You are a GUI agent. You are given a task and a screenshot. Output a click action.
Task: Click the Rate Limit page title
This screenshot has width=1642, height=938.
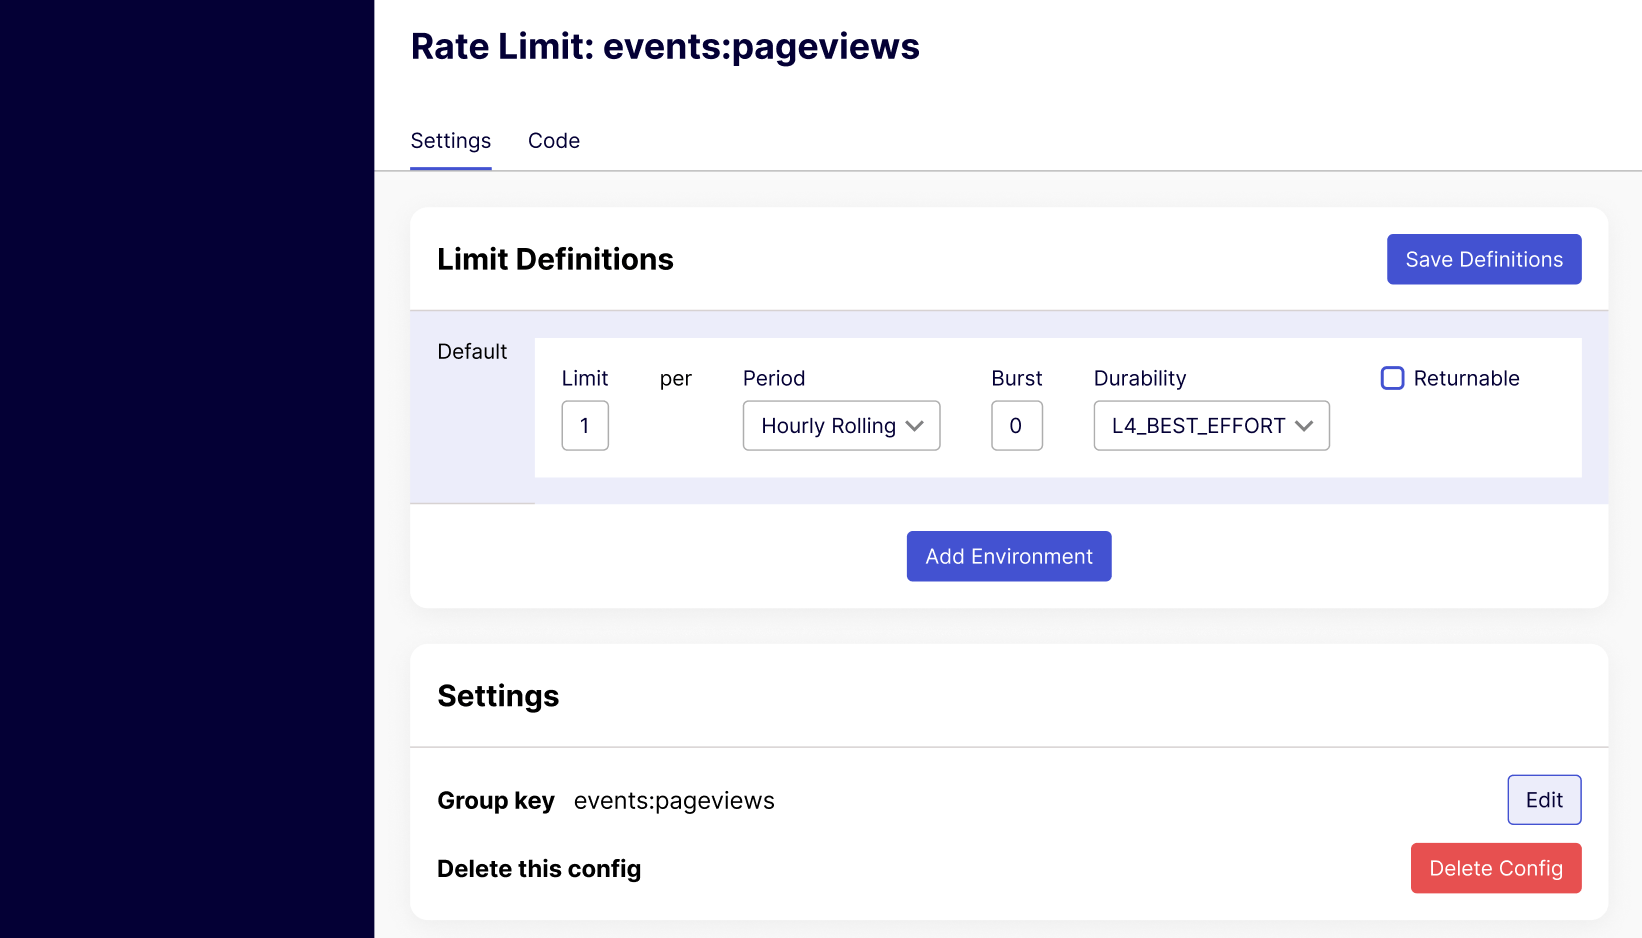tap(665, 47)
